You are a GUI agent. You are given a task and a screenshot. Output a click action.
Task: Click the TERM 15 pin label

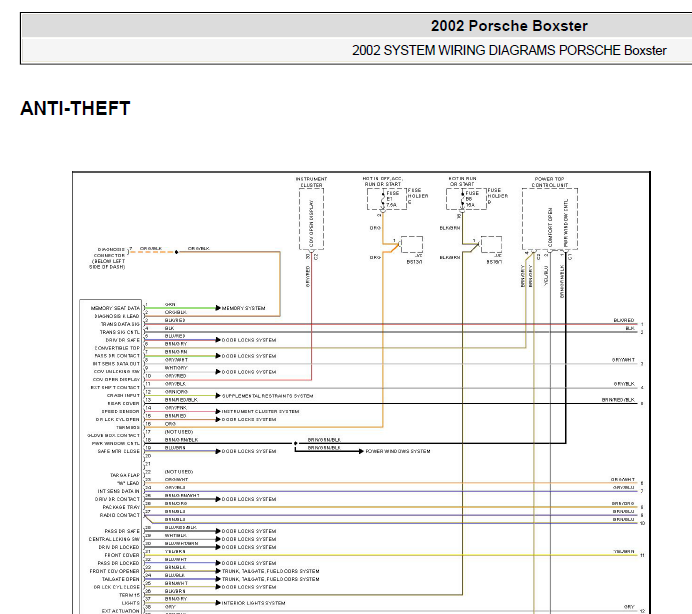[x=130, y=595]
